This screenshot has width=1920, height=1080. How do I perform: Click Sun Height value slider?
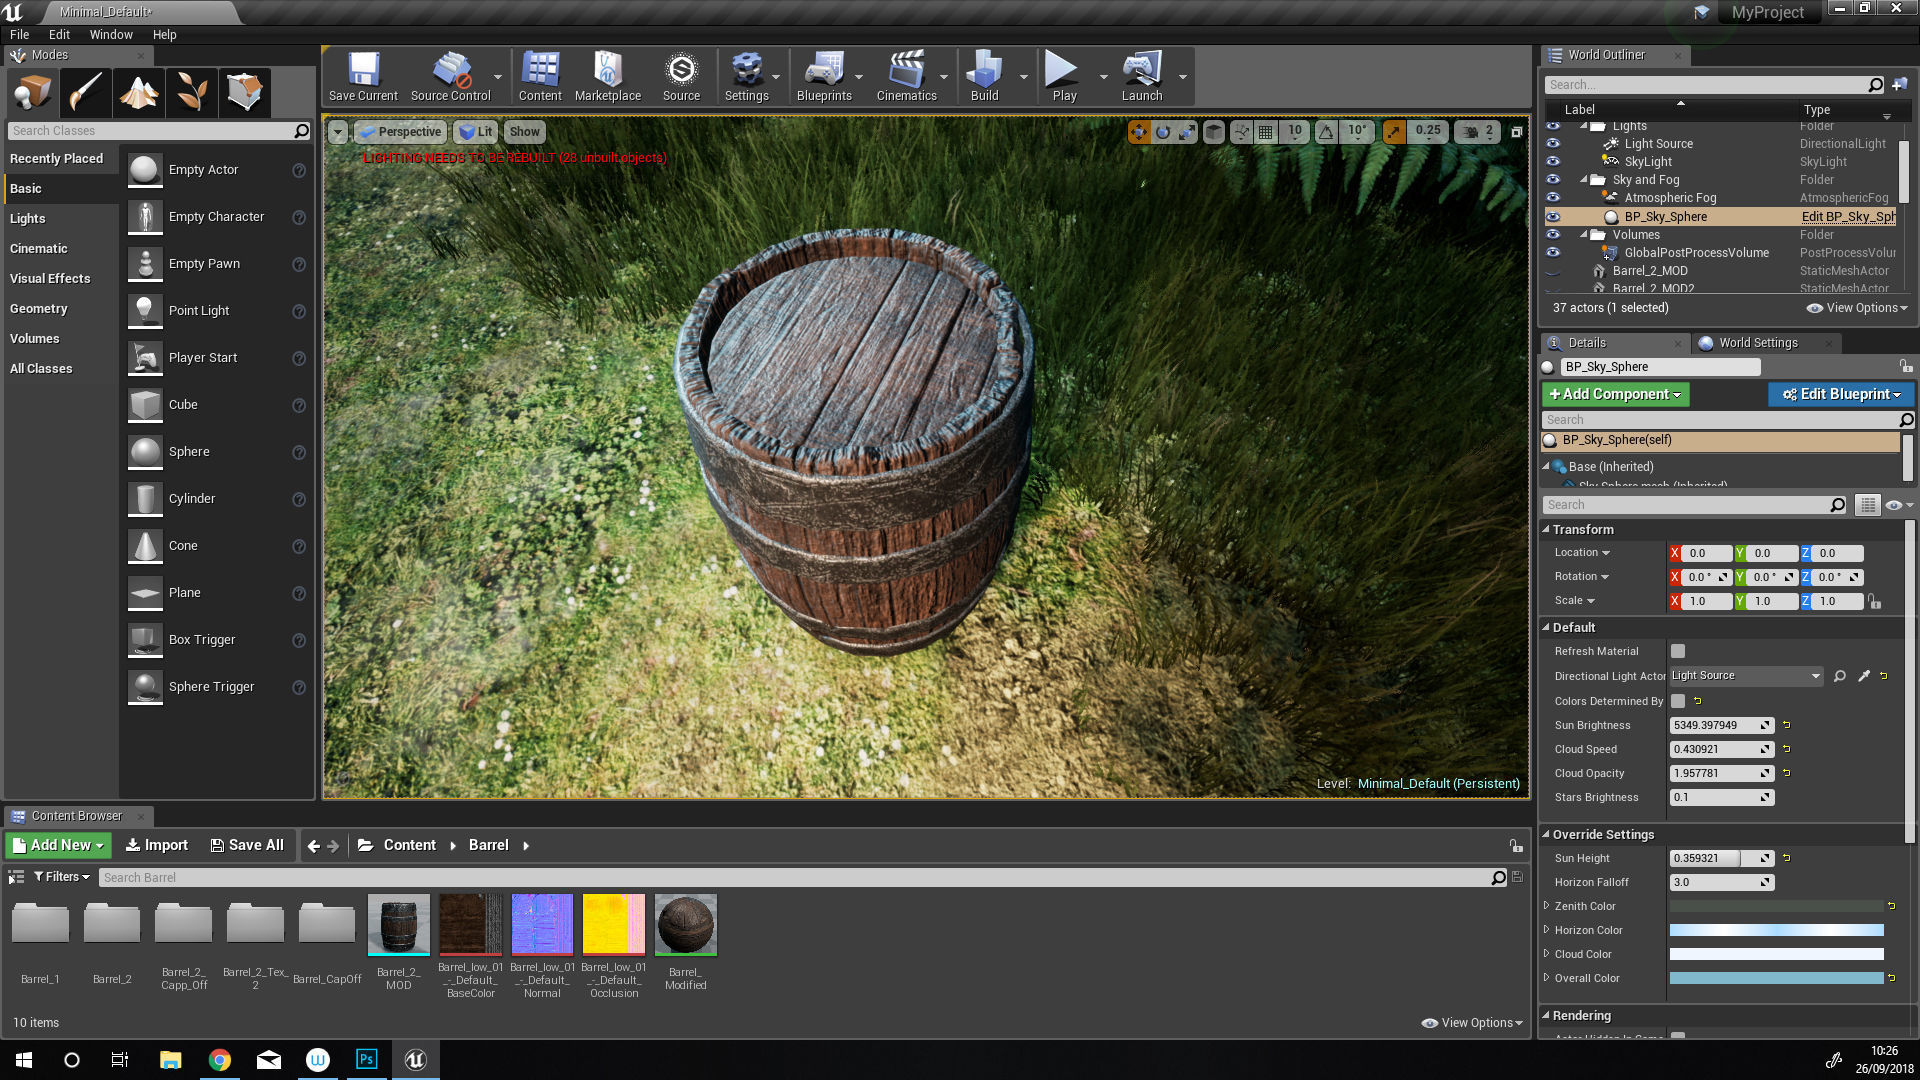[x=1721, y=859]
